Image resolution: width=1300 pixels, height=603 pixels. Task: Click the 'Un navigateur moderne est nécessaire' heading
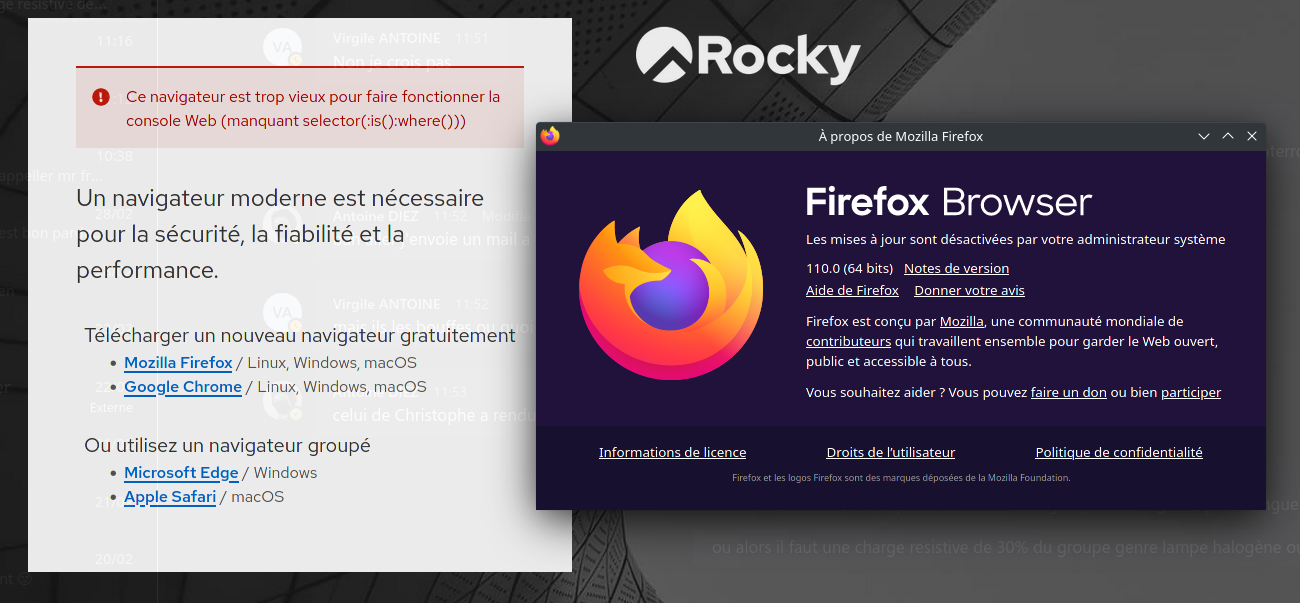click(x=280, y=234)
